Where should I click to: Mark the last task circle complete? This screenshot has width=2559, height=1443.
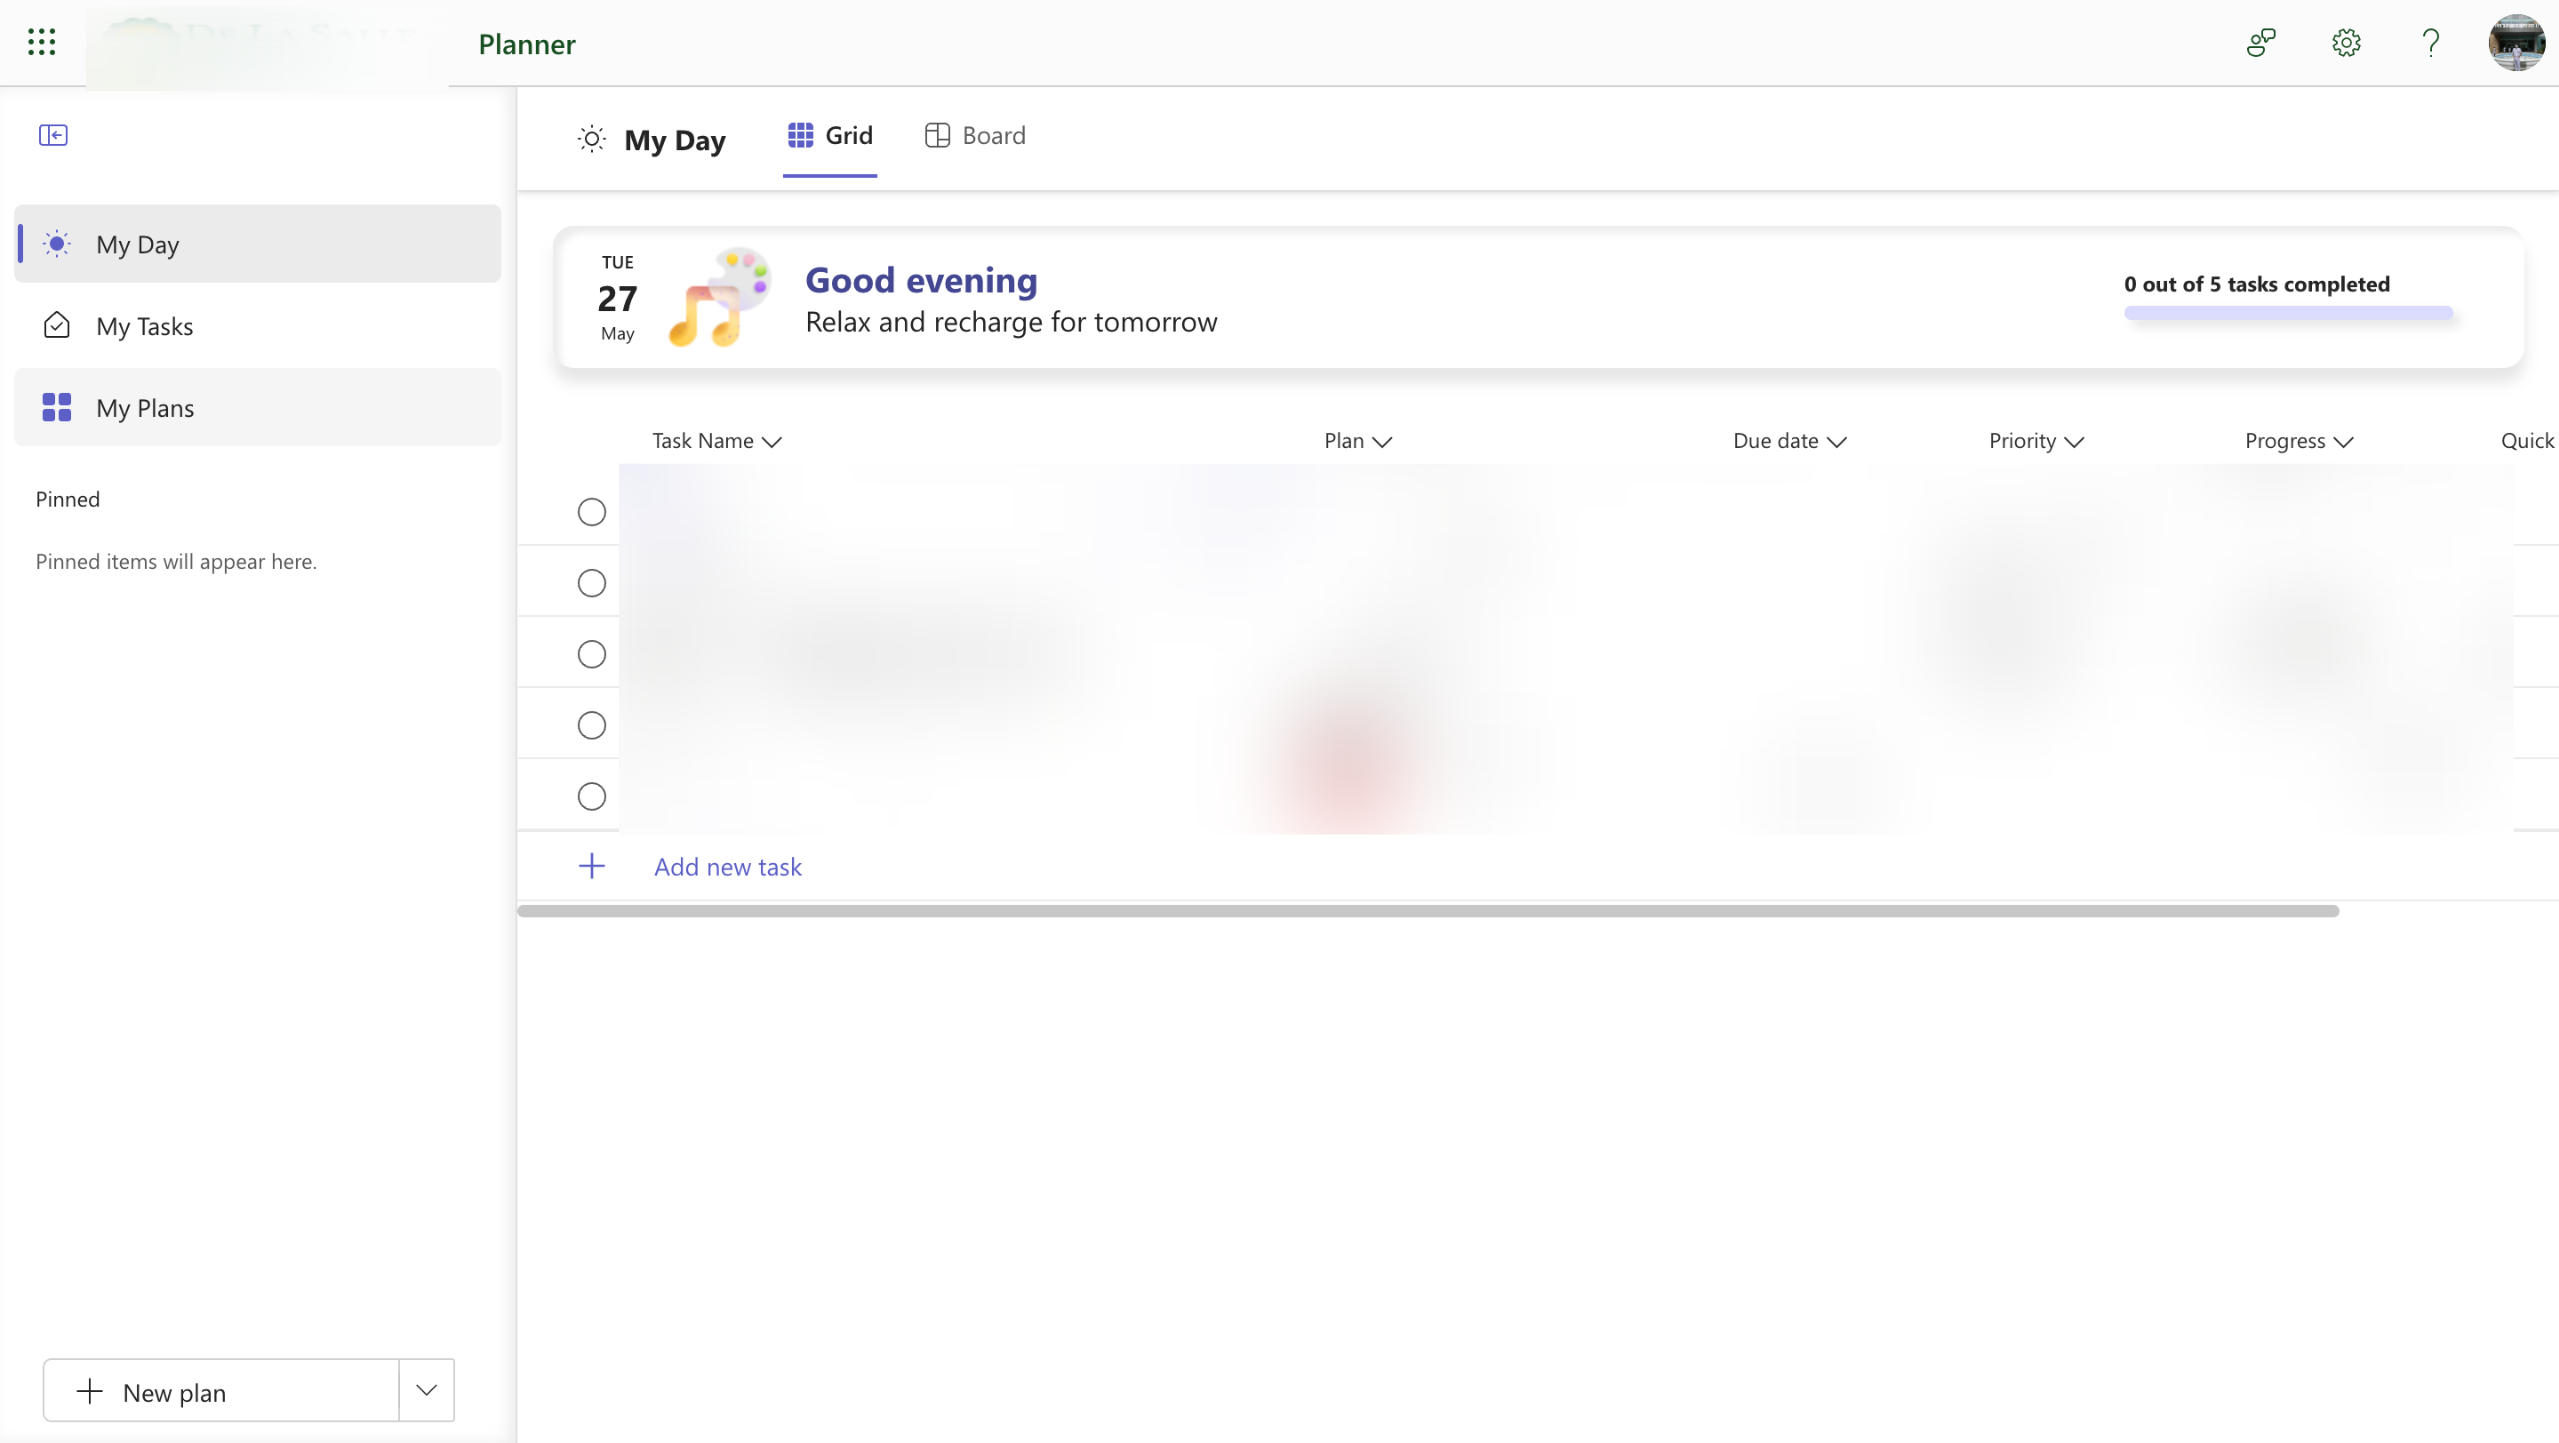(592, 796)
